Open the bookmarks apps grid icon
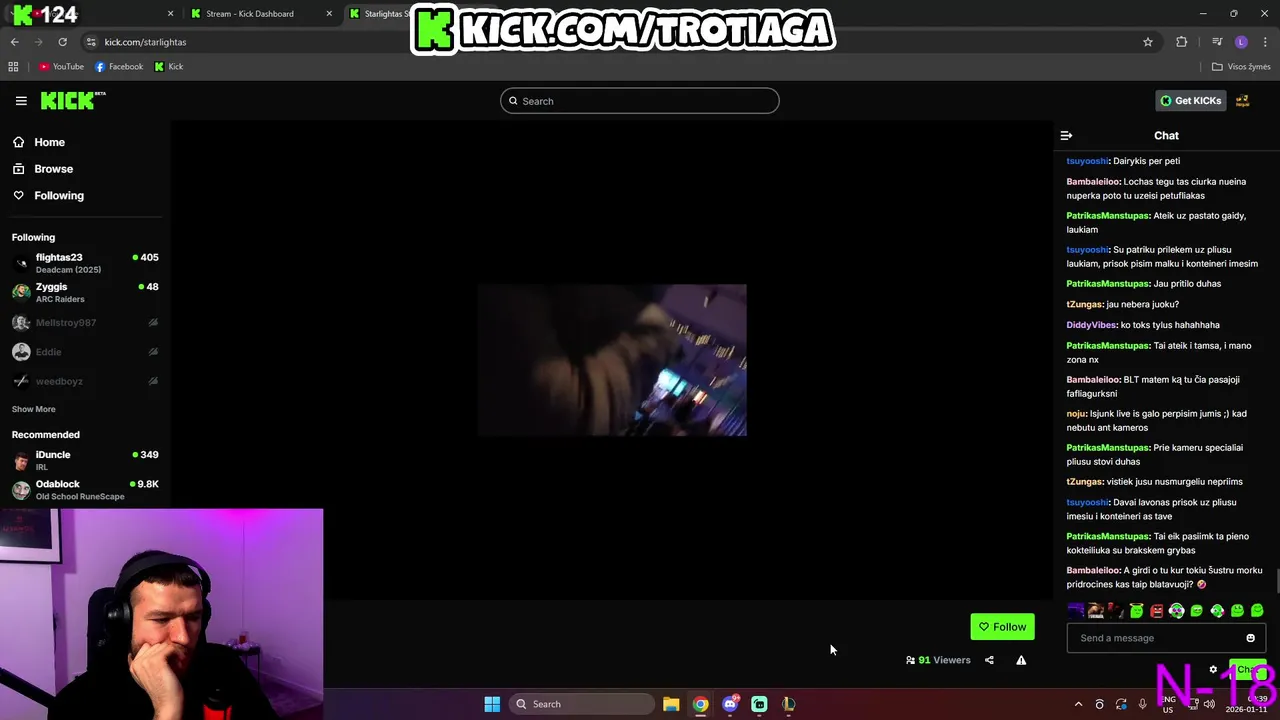Screen dimensions: 1280x720 coord(13,67)
